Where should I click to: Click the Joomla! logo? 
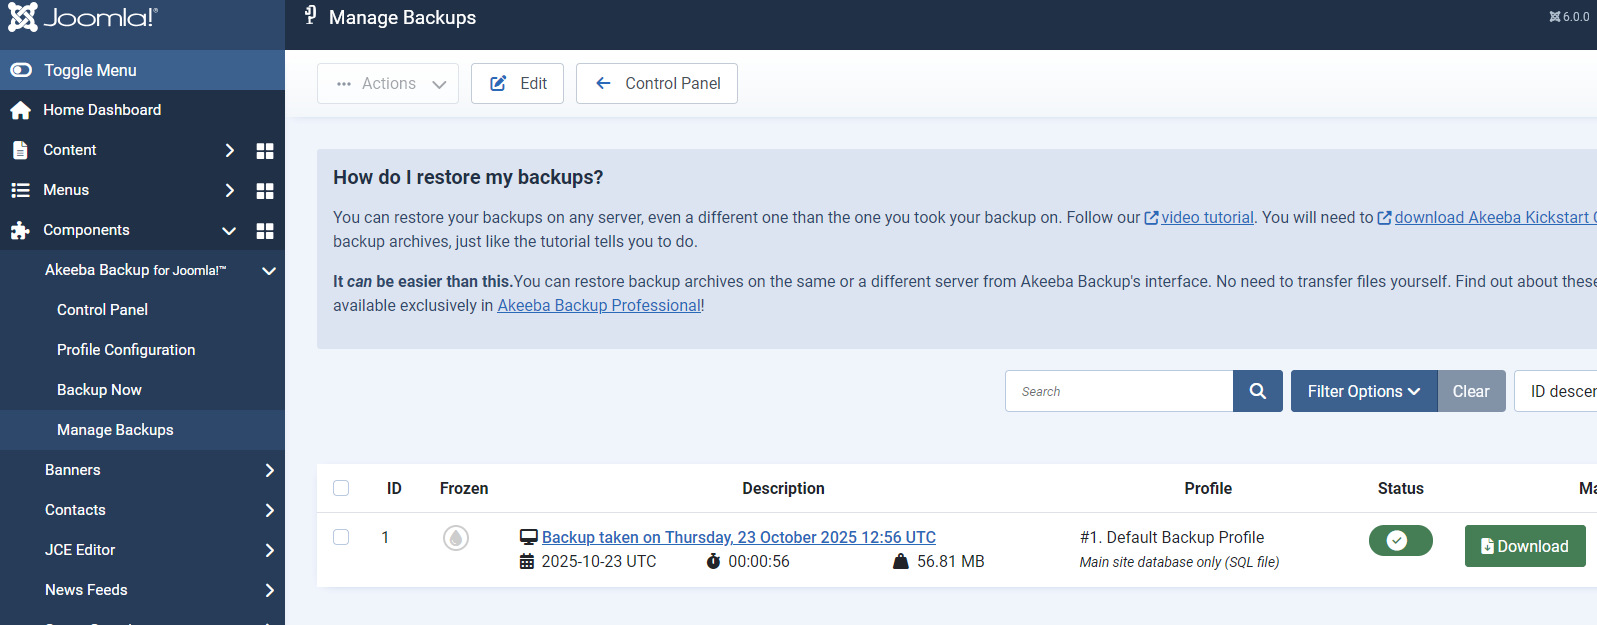(82, 17)
